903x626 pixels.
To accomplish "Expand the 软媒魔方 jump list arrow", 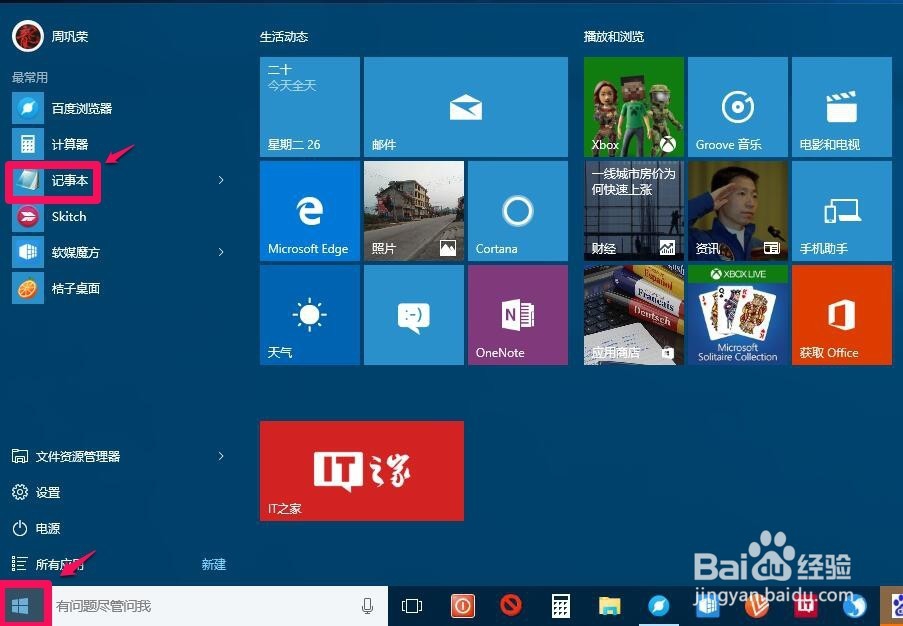I will 221,252.
